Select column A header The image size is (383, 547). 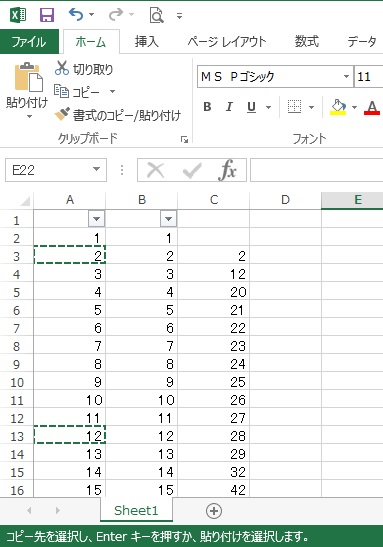[70, 200]
